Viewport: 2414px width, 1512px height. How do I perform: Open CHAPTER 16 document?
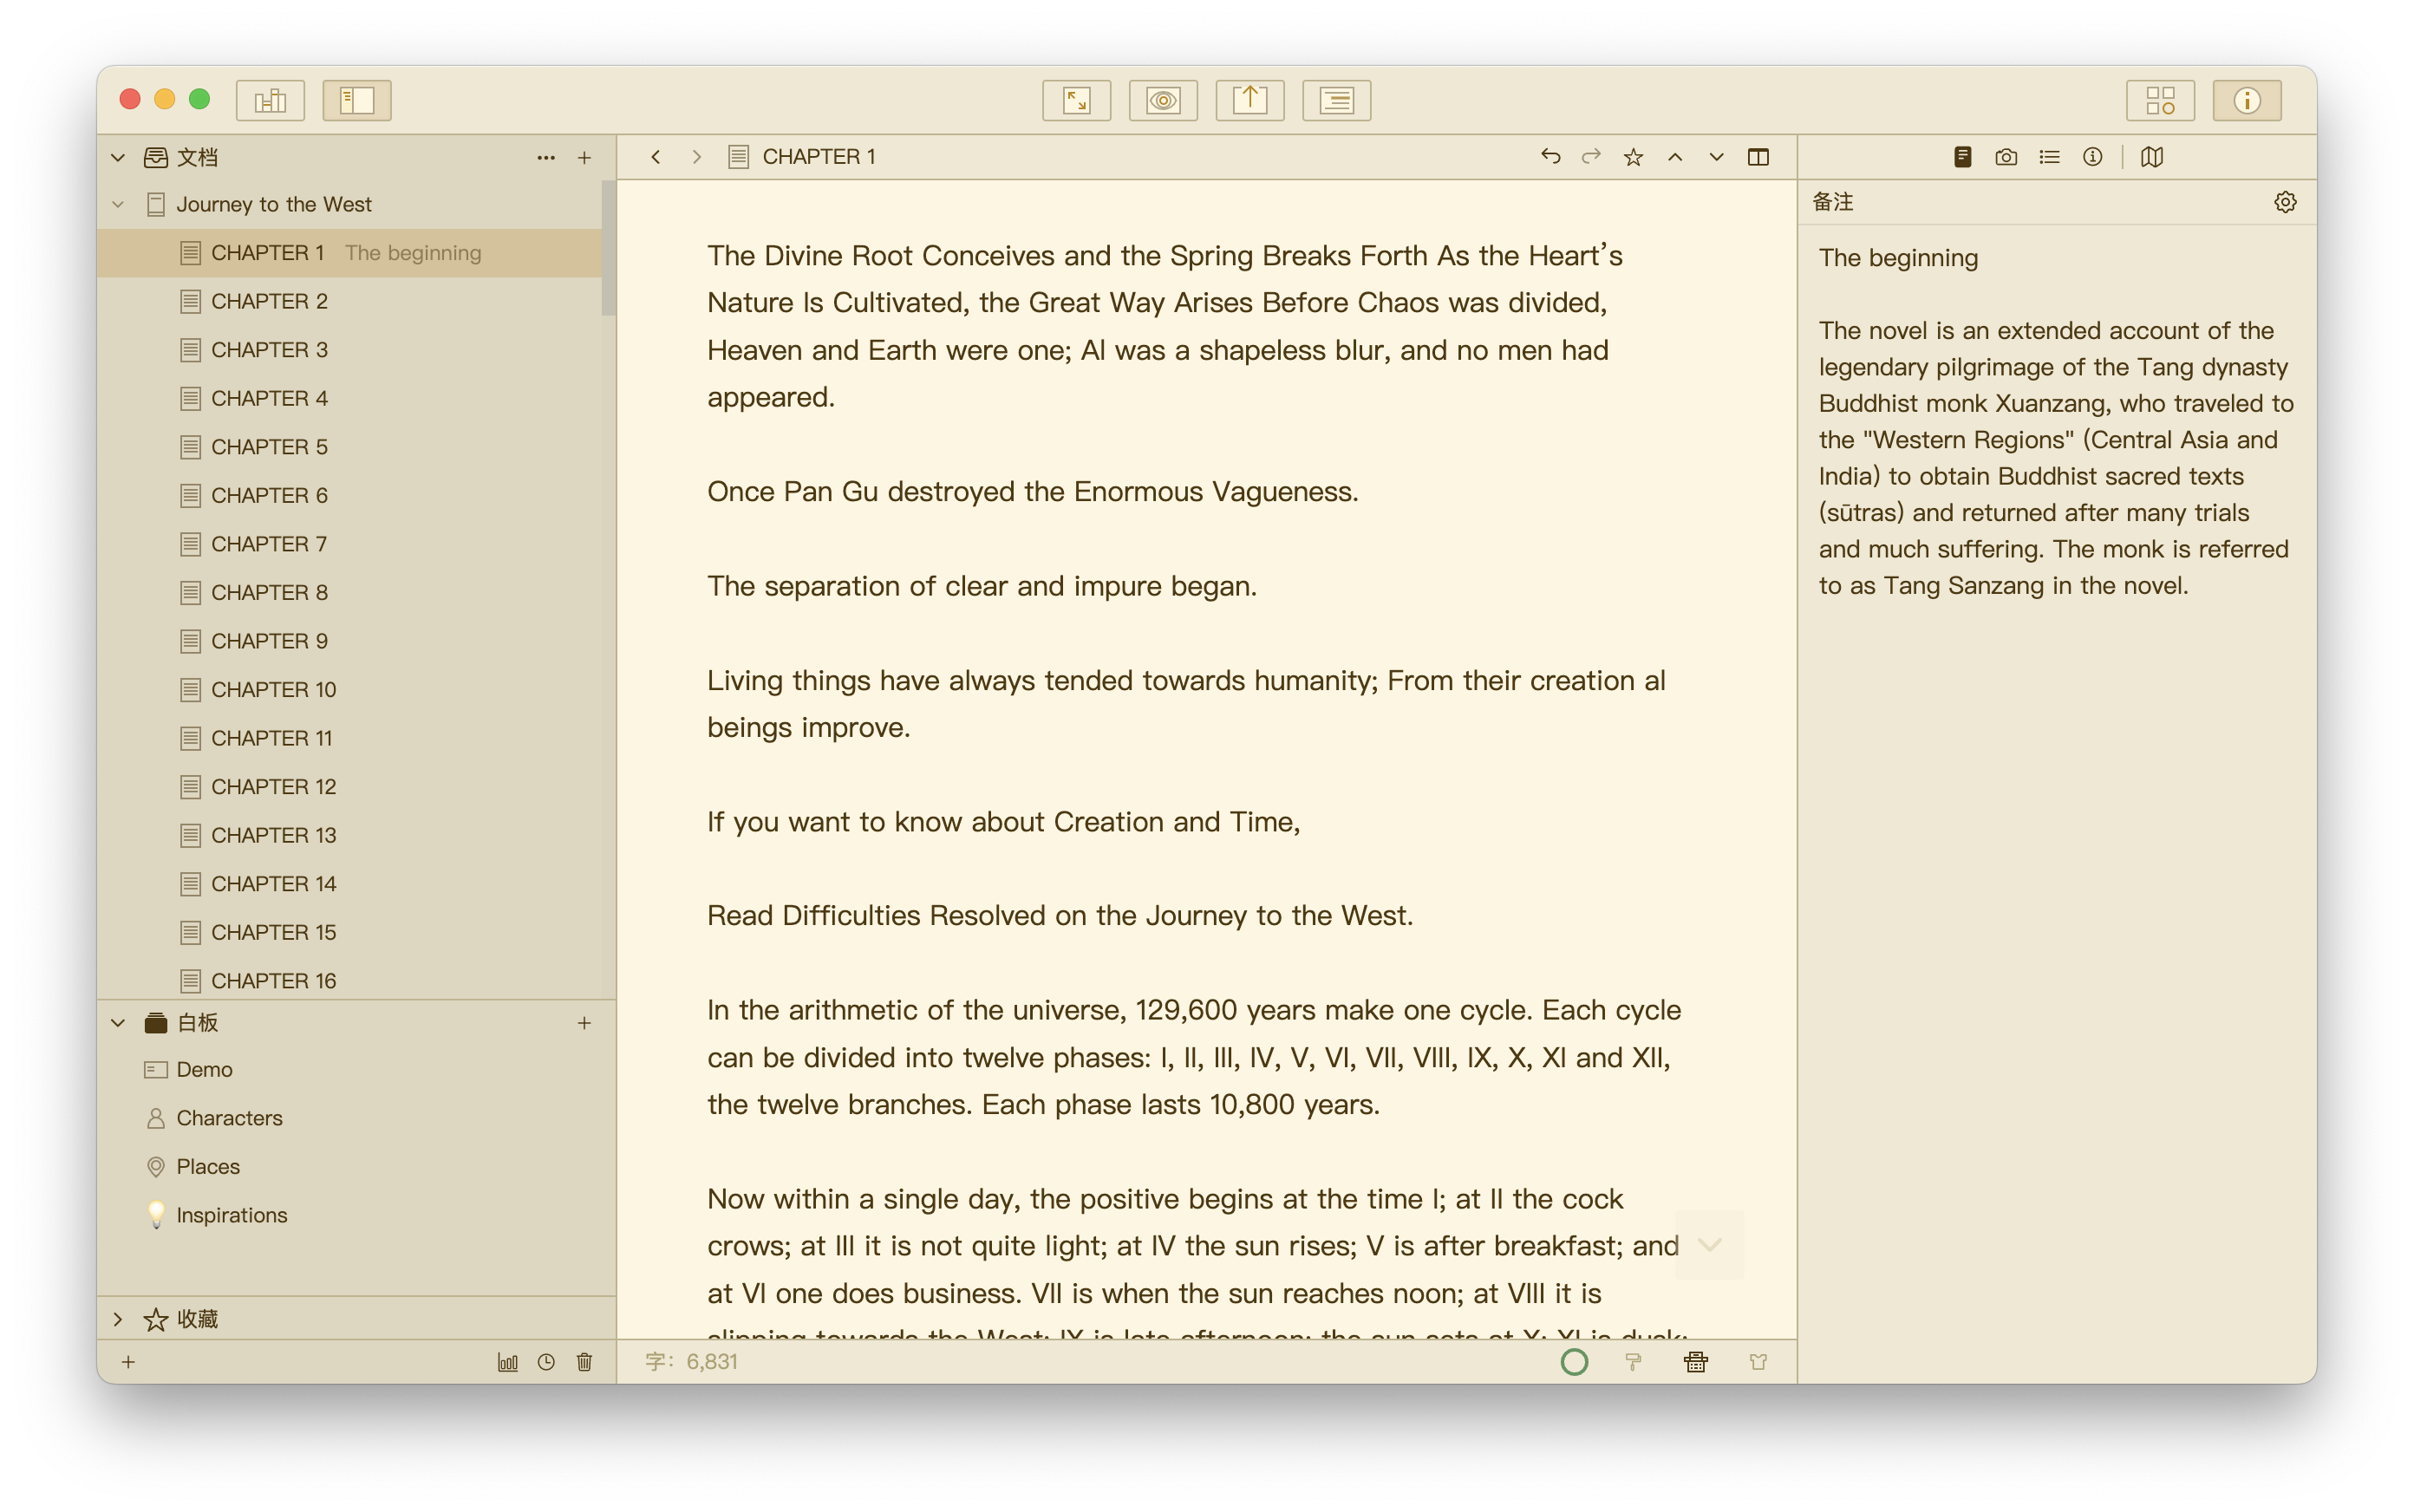coord(350,981)
